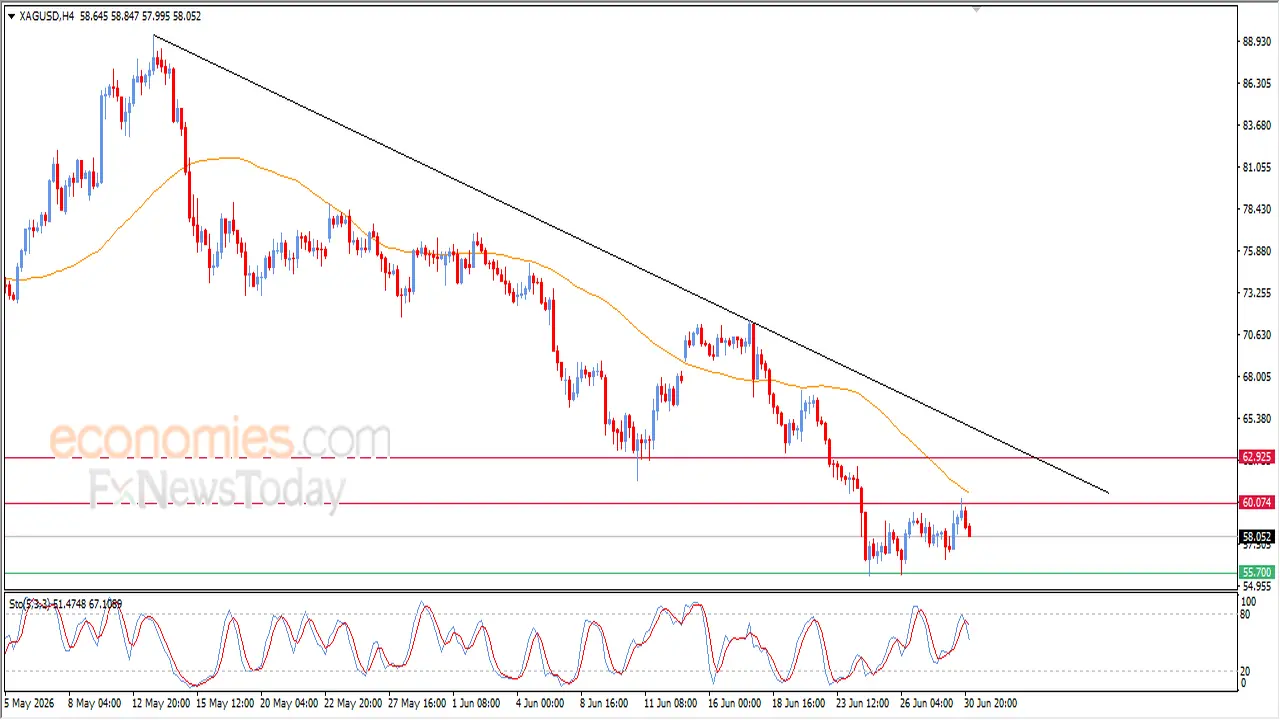Screen dimensions: 1280x720
Task: Click the stochastic 20 level scale label
Action: pyautogui.click(x=1246, y=671)
